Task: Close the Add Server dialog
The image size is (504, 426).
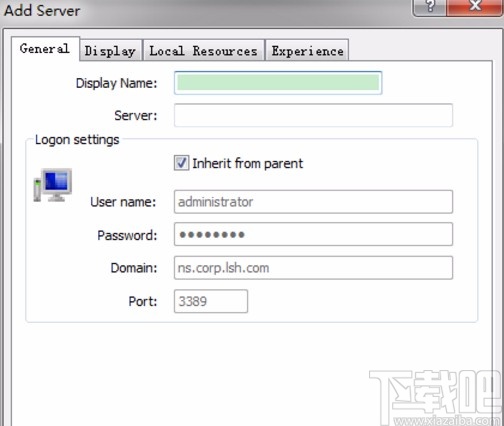Action: click(x=475, y=7)
